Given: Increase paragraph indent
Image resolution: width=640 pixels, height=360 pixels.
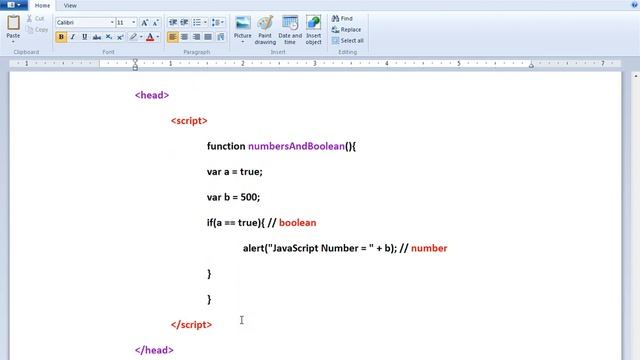Looking at the screenshot, I should [184, 22].
